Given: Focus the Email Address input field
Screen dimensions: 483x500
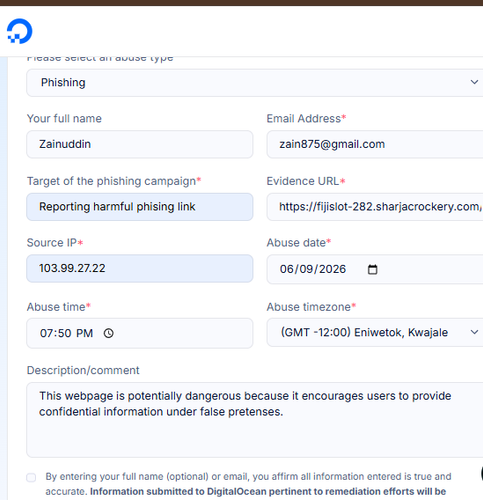Looking at the screenshot, I should (x=375, y=144).
